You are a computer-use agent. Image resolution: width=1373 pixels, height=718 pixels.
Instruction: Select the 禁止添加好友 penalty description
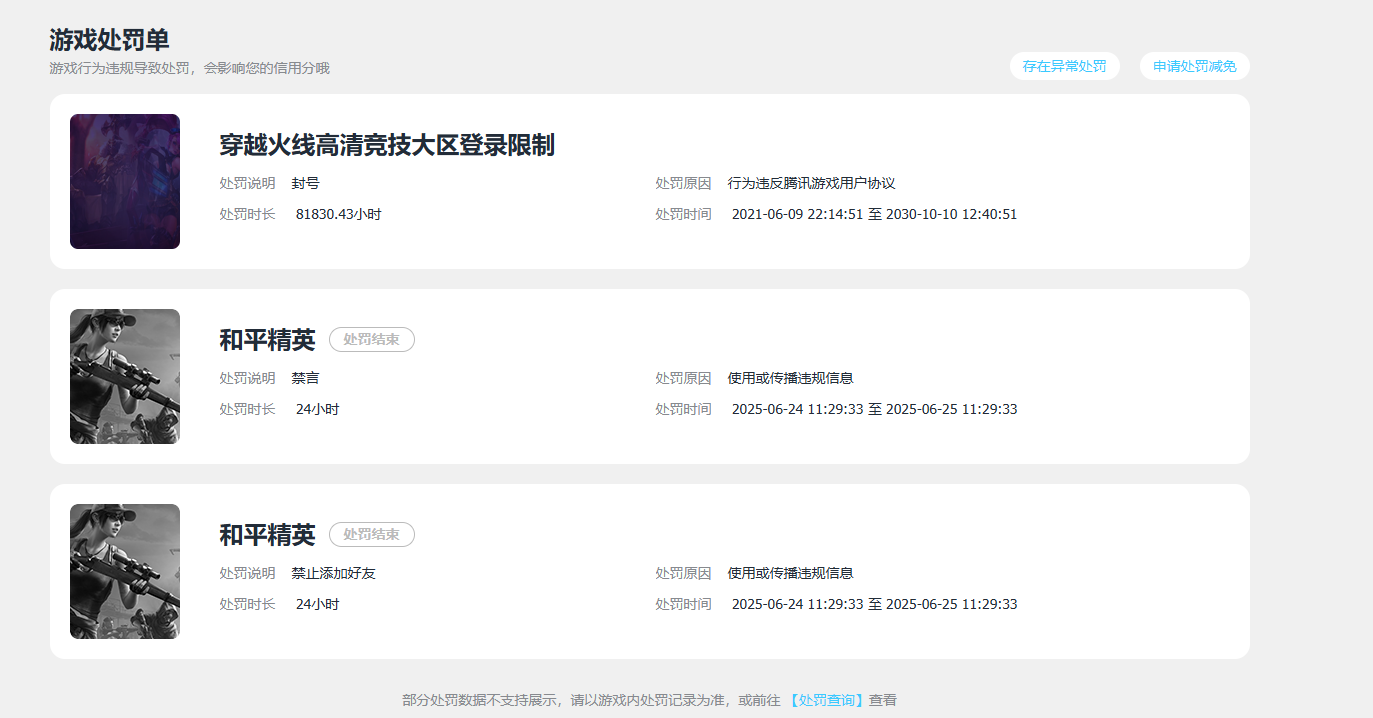[x=334, y=573]
